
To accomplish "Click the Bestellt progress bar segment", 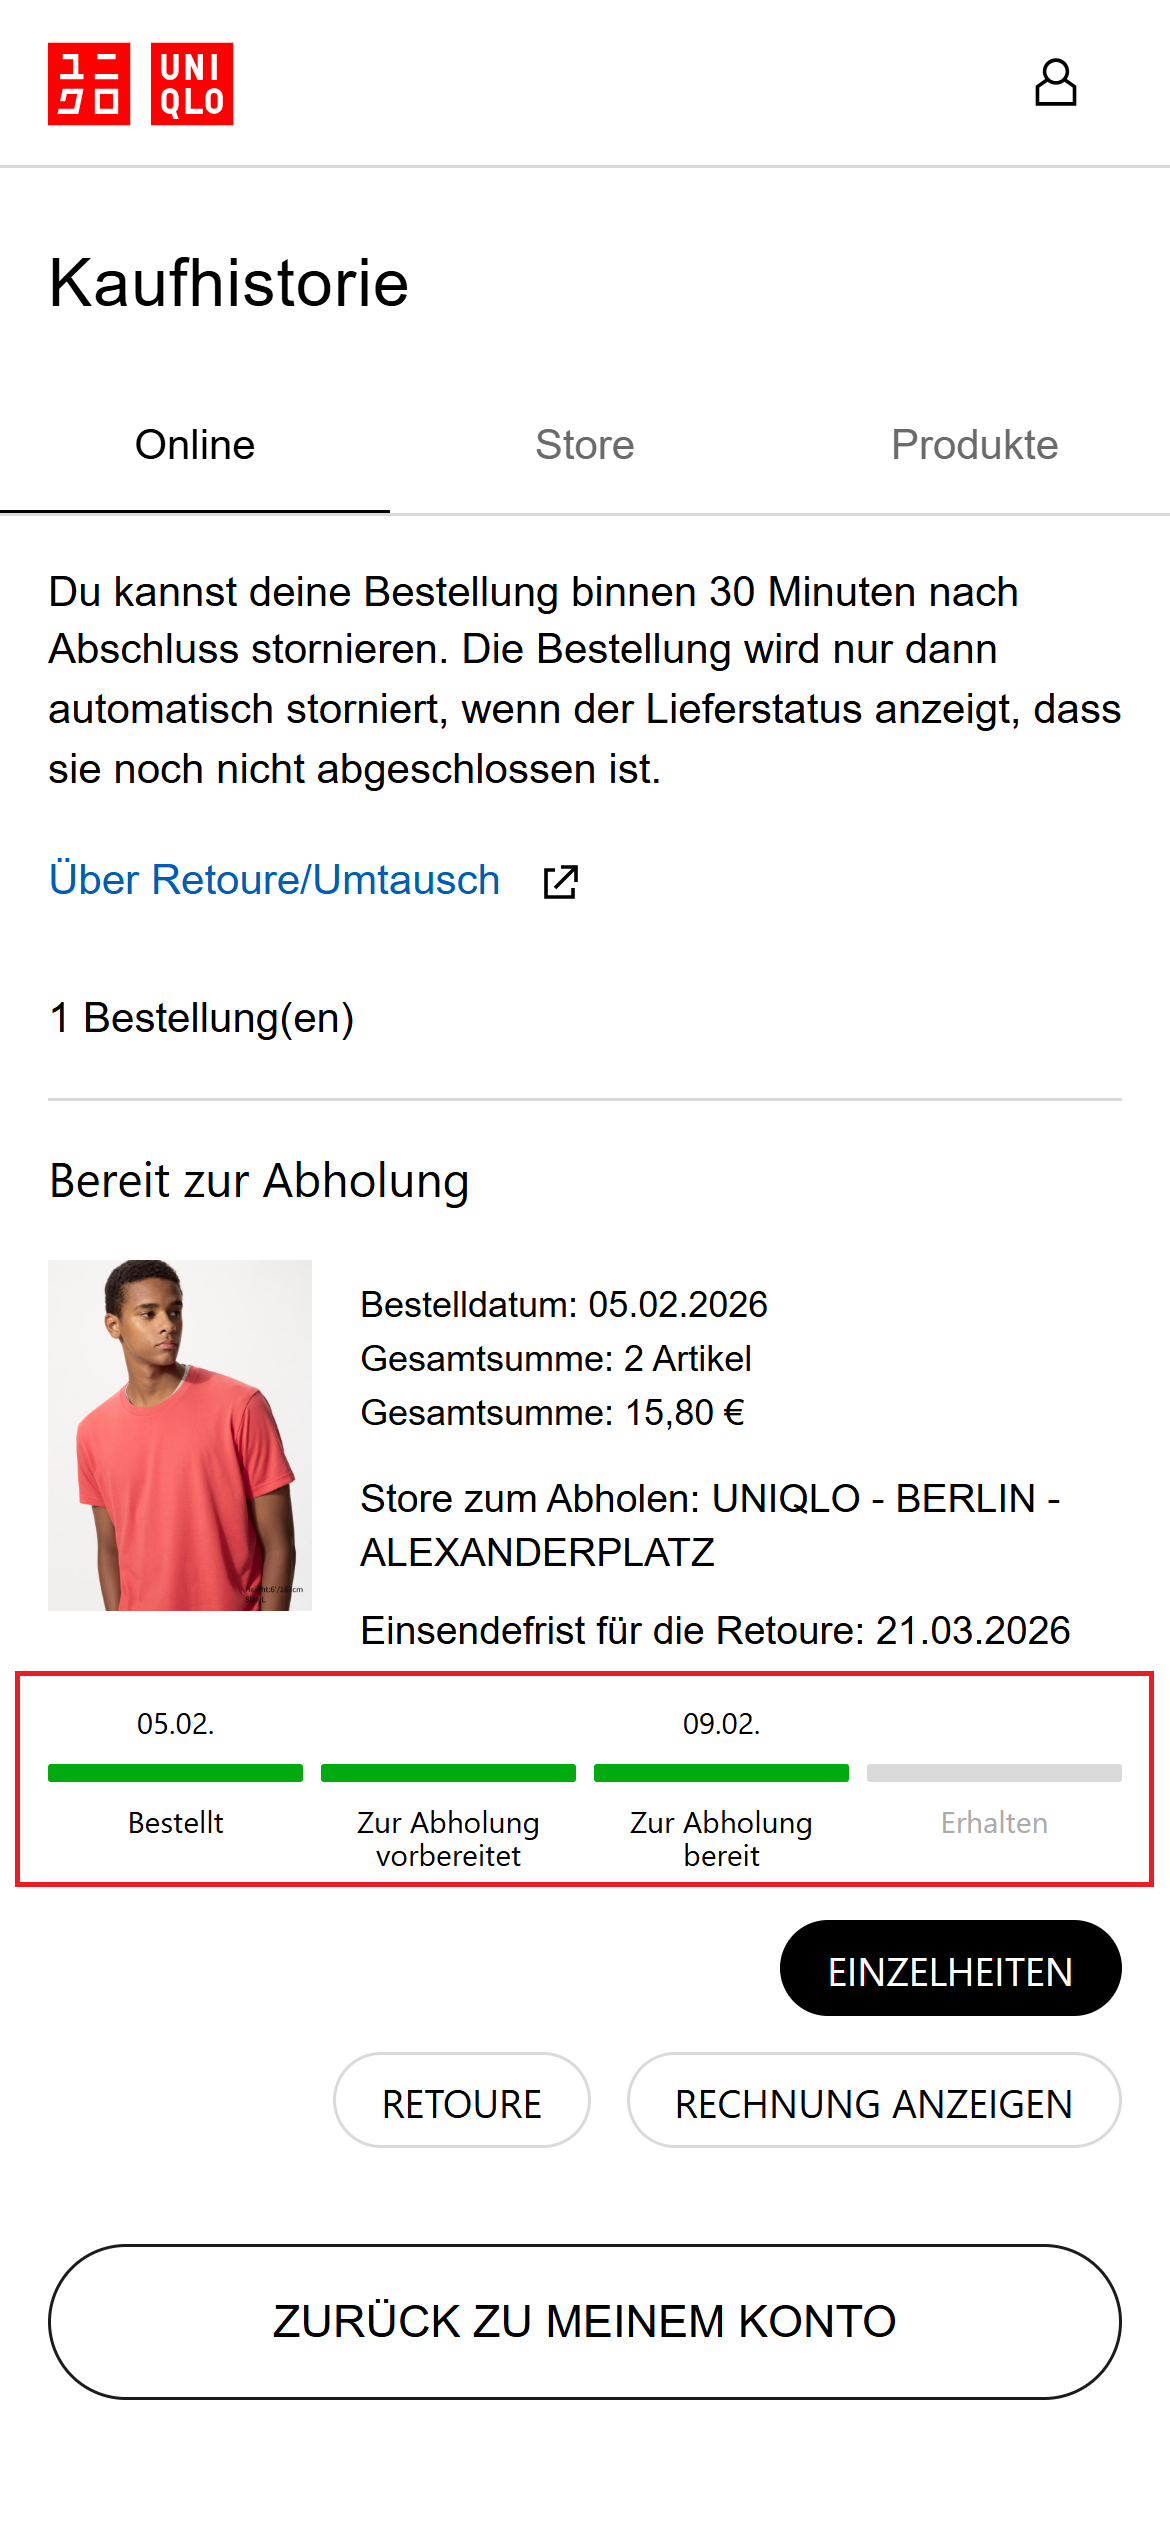I will 175,1773.
